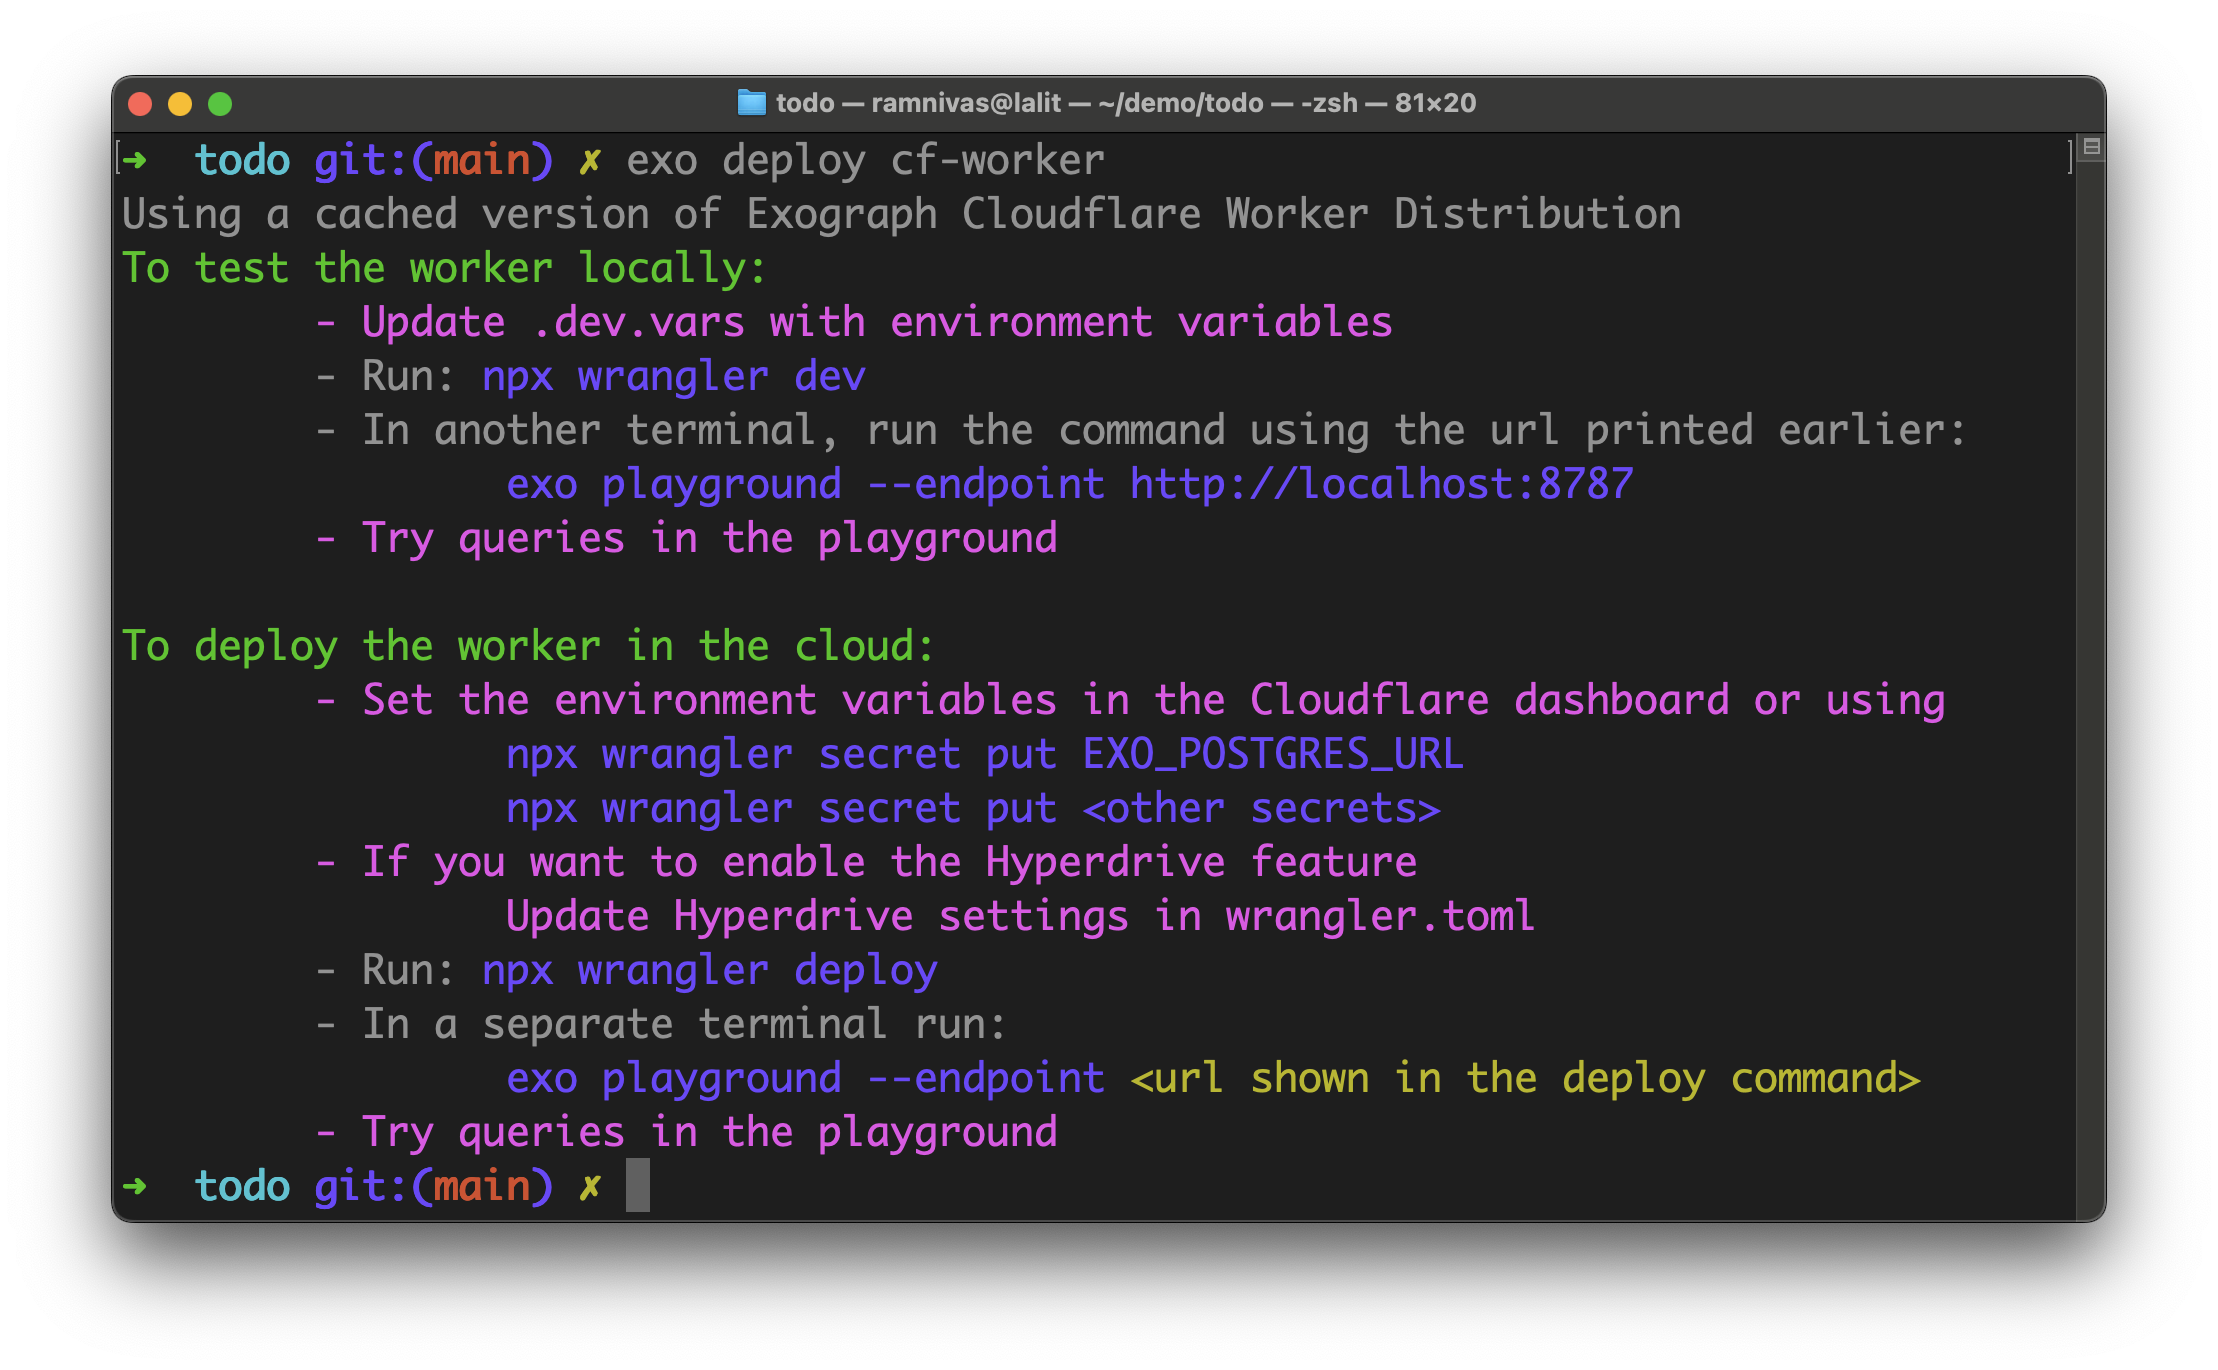Click the 'npx wrangler dev' command text
Viewport: 2218px width, 1370px height.
[x=673, y=376]
